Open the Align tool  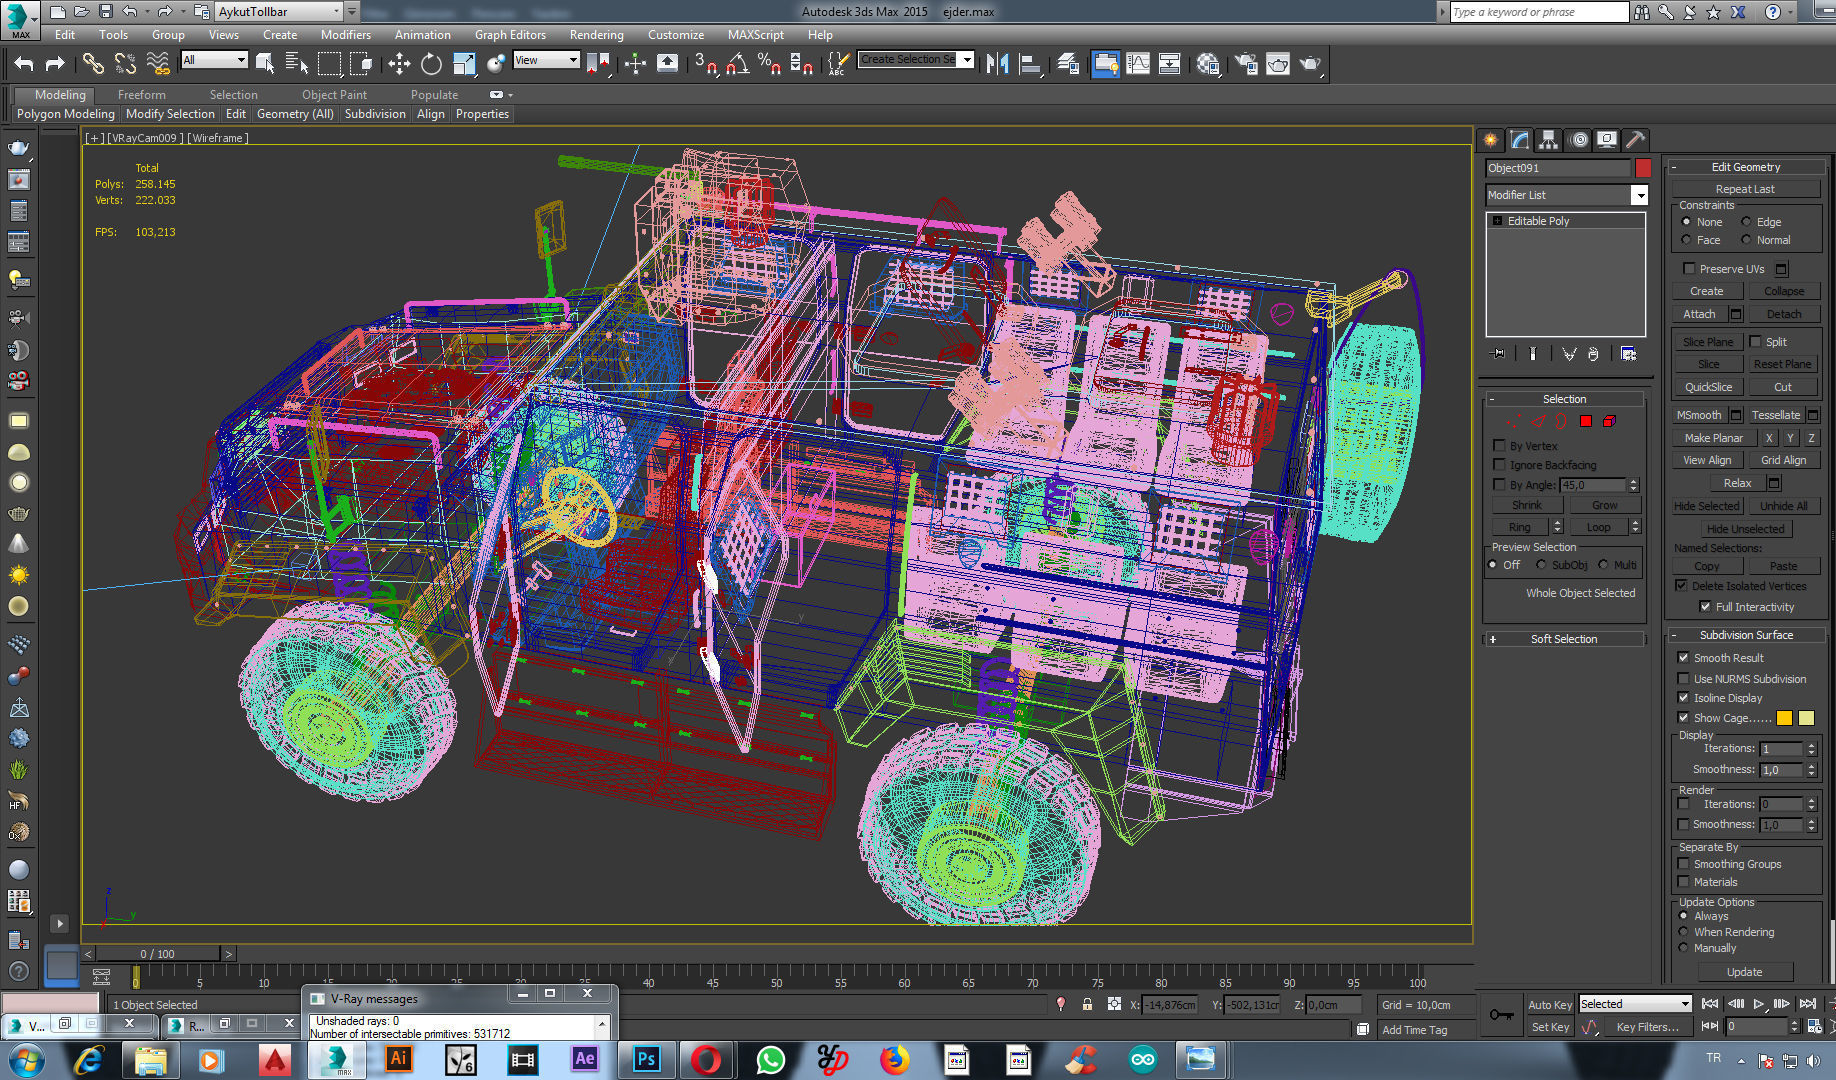coord(1030,64)
